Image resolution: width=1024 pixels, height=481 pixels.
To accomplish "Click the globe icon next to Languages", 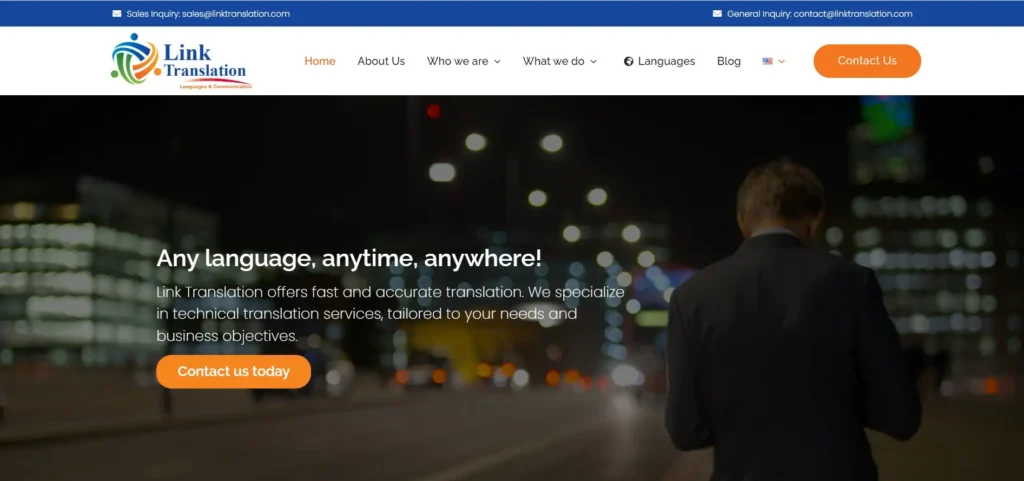I will [x=629, y=61].
